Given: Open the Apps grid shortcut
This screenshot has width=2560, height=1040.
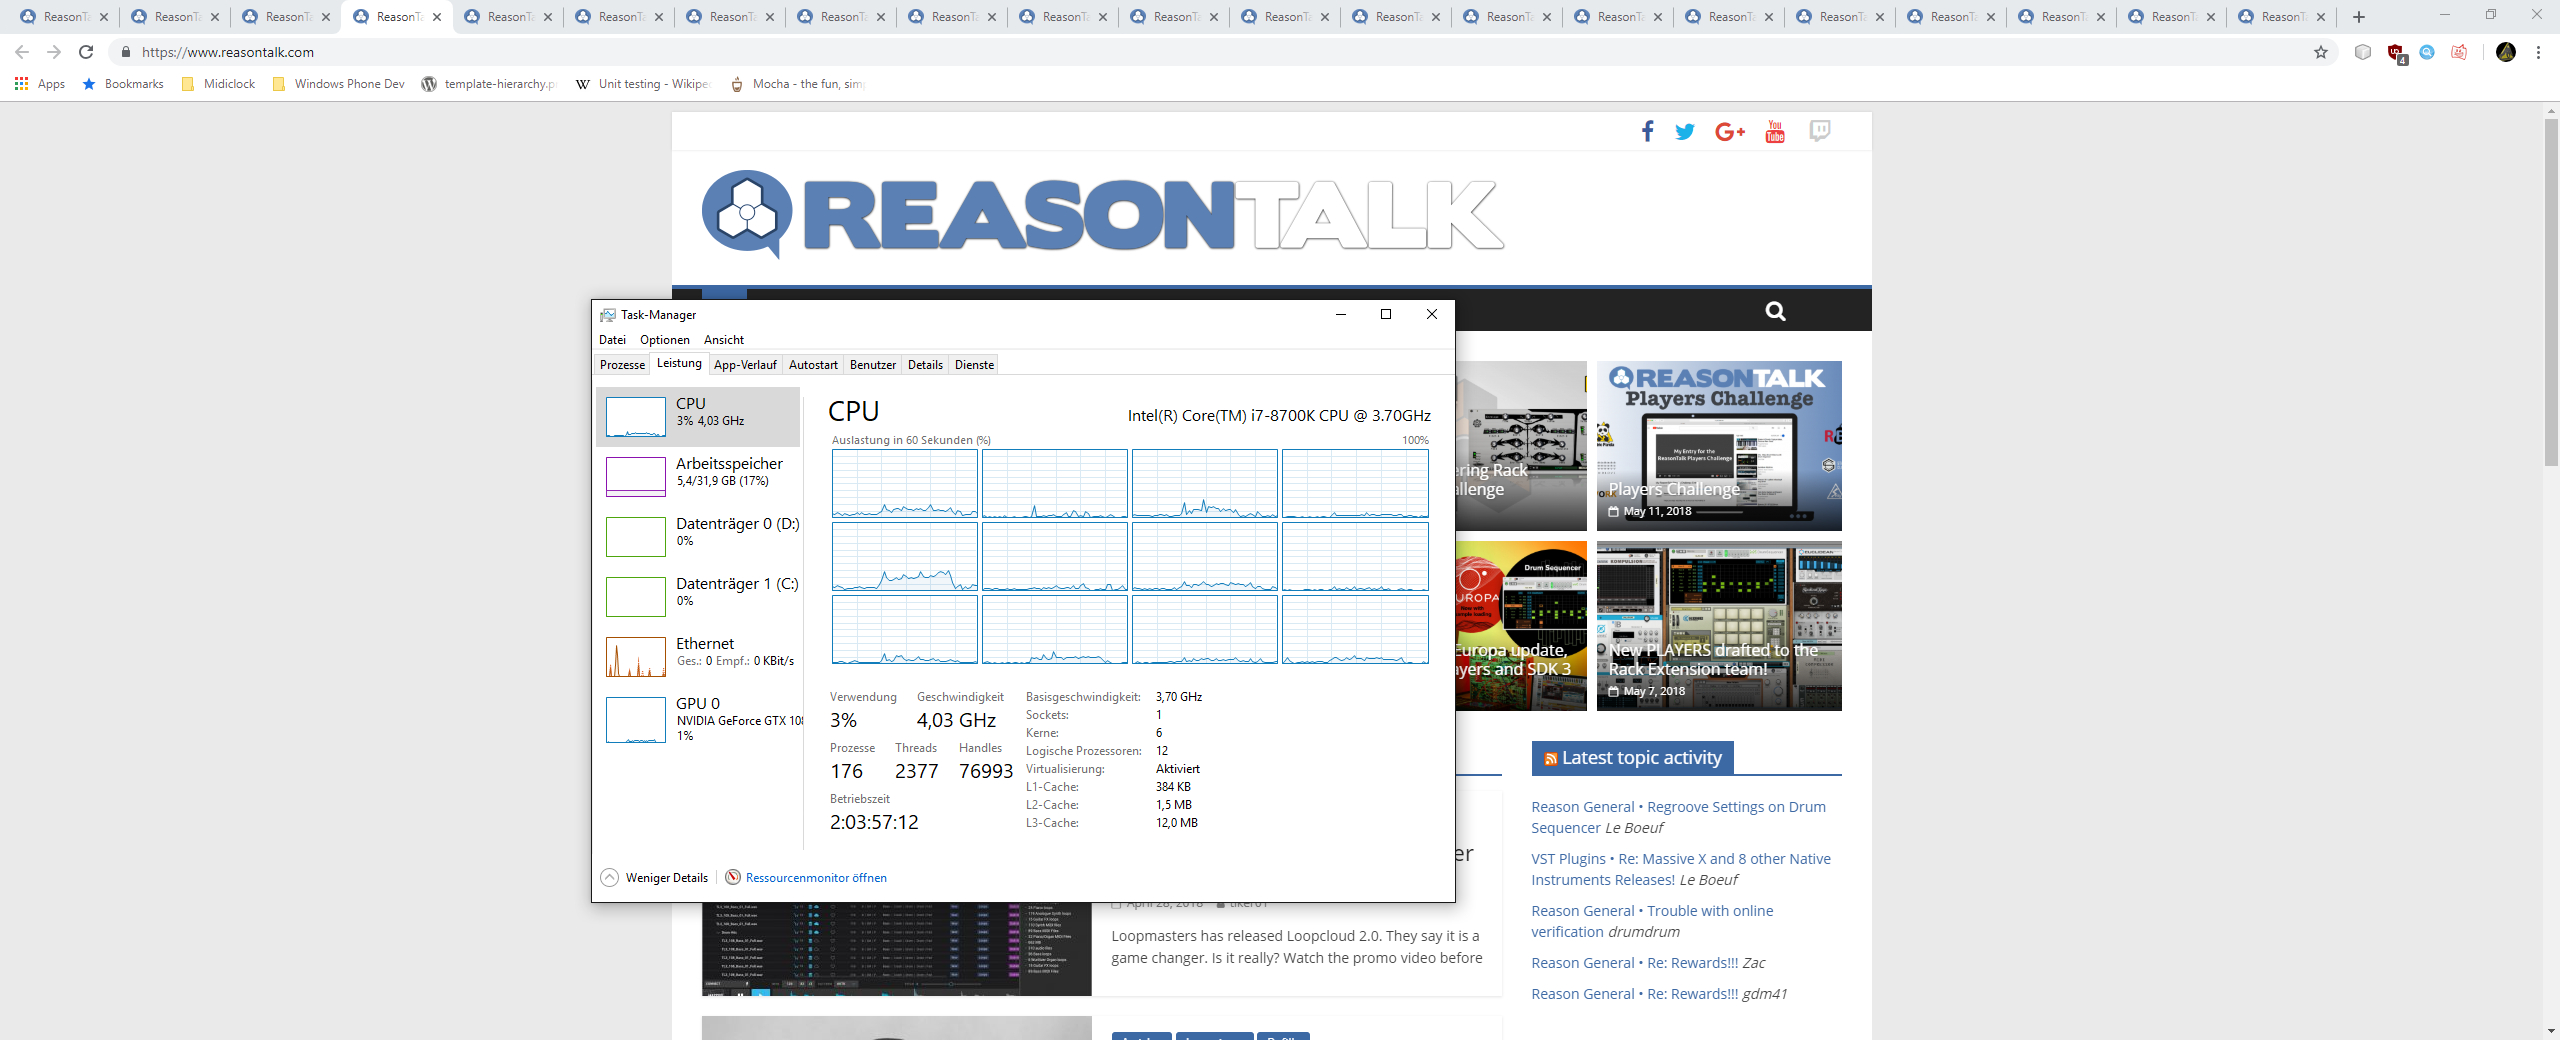Looking at the screenshot, I should (40, 84).
